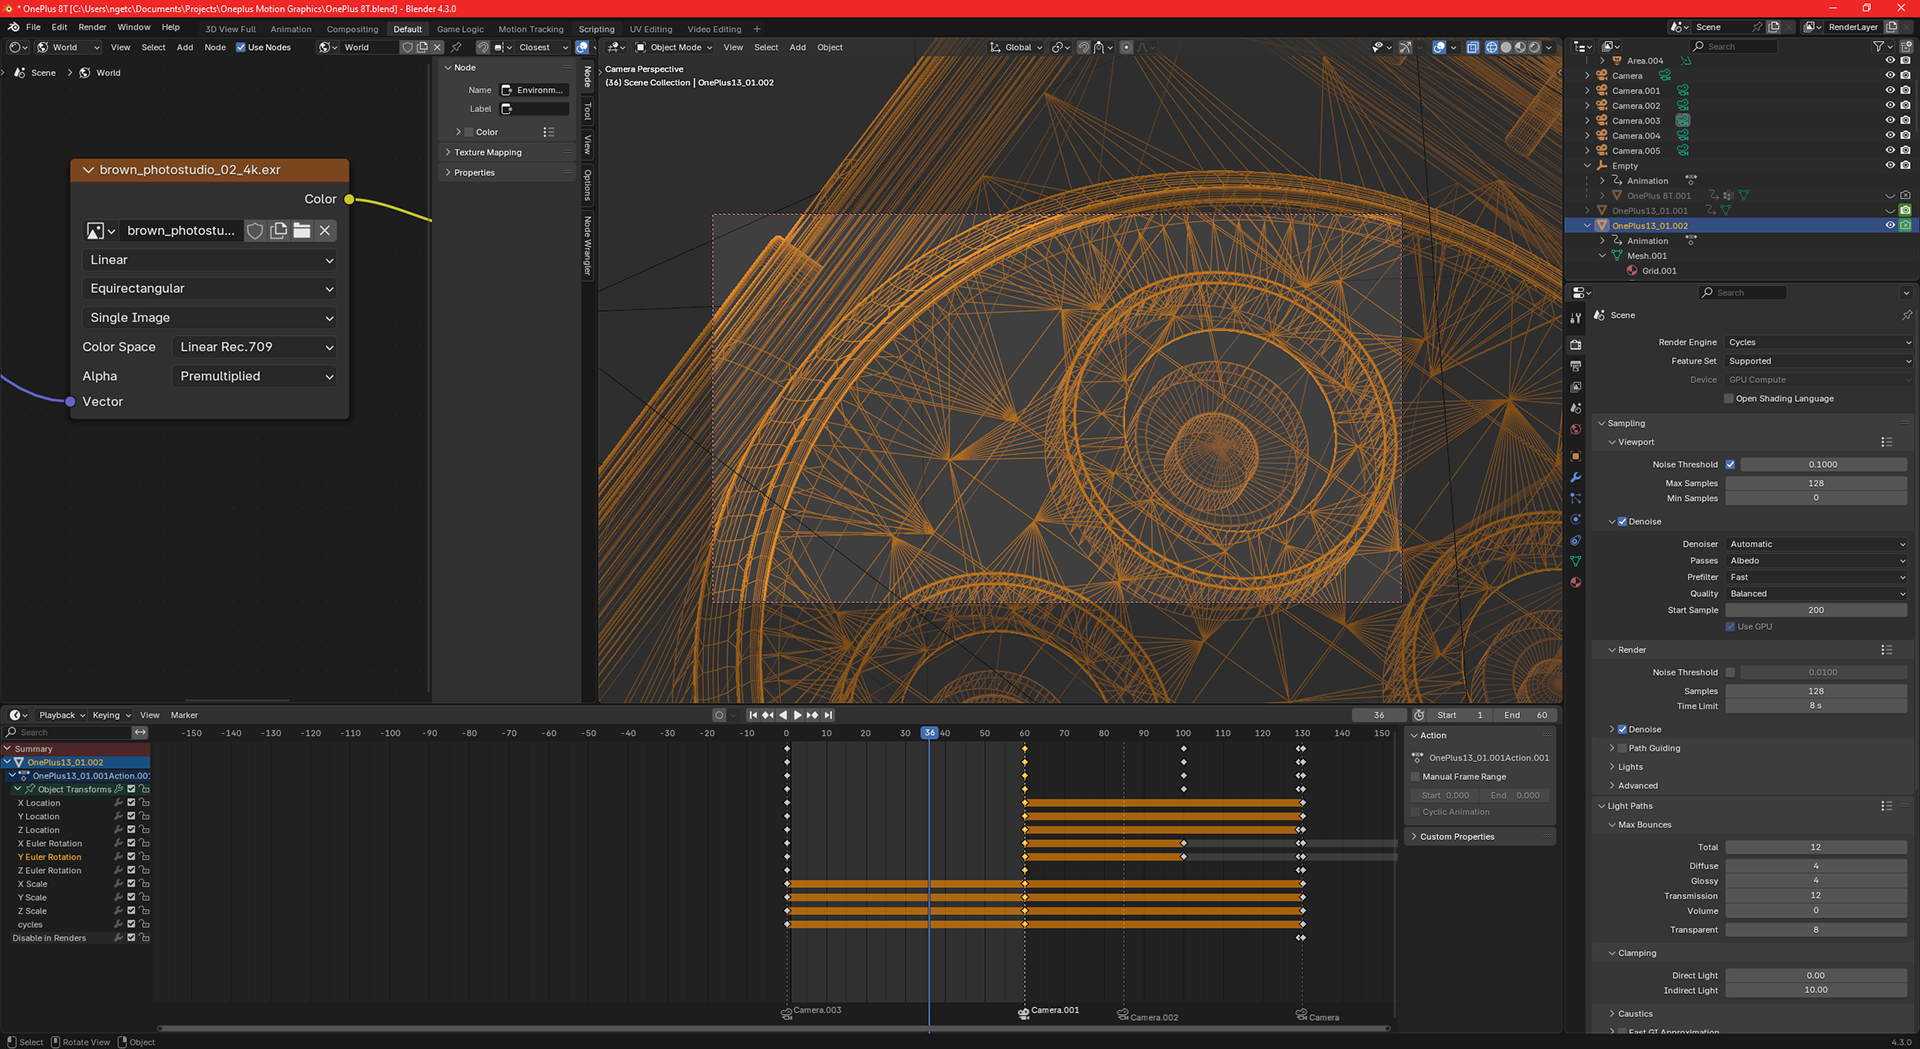Open the World properties tab icon
This screenshot has height=1049, width=1920.
1576,429
